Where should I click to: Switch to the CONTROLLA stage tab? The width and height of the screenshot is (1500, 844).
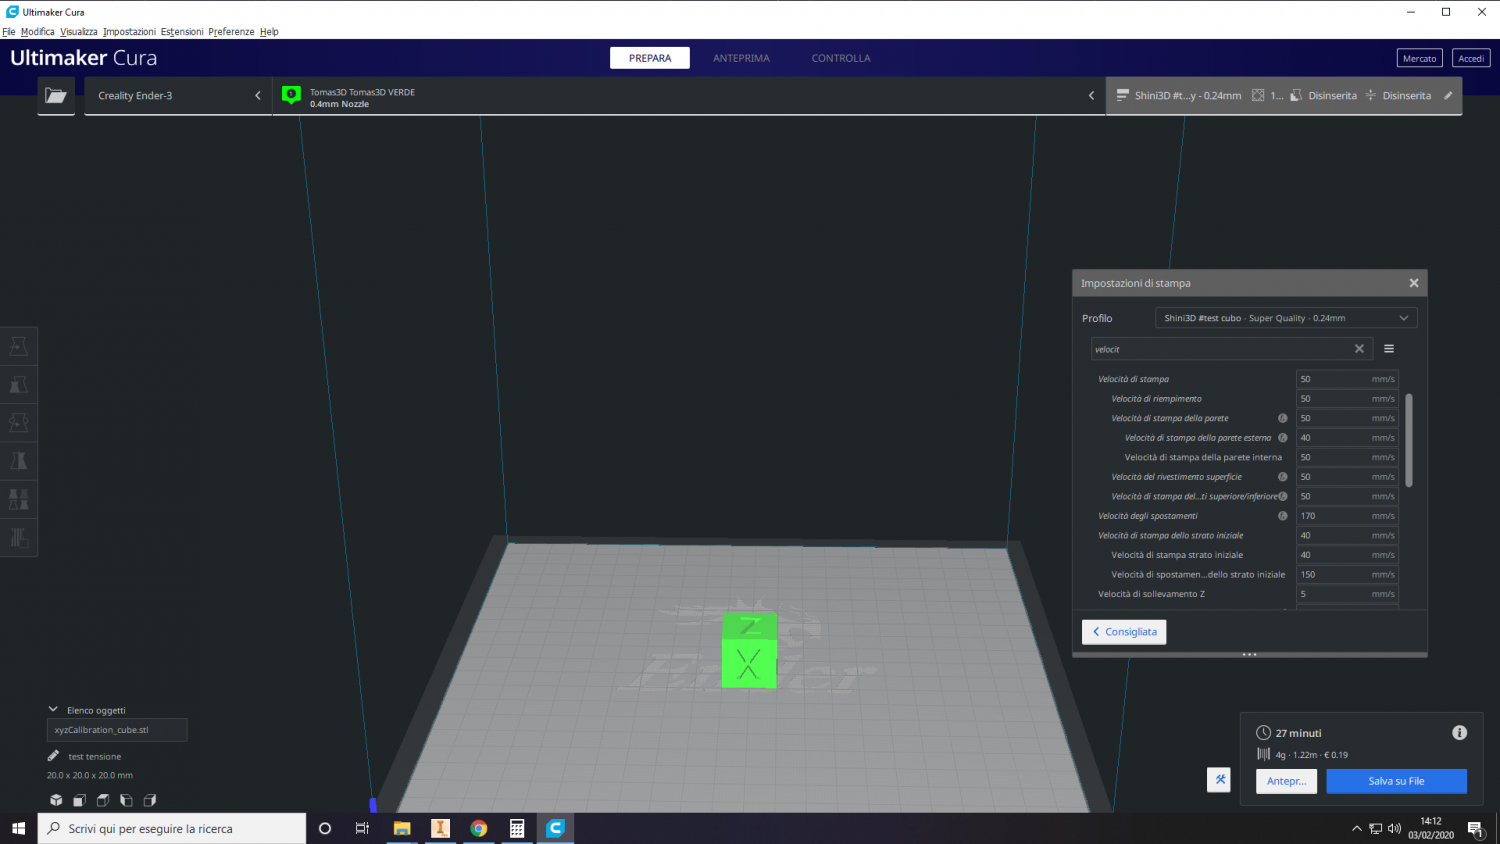(x=841, y=58)
